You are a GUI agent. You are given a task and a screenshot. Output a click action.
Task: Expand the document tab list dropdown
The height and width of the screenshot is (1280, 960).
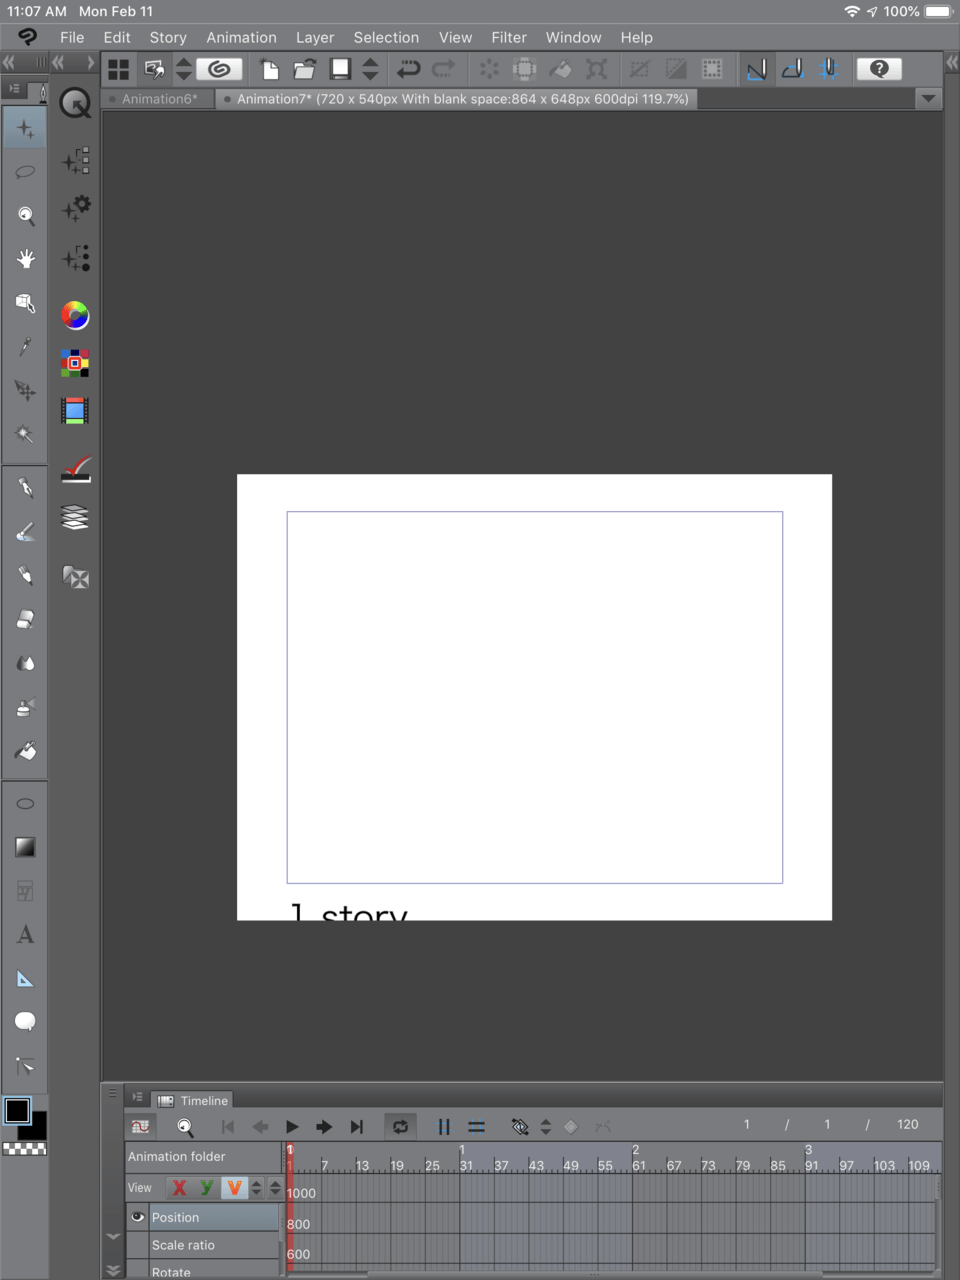point(928,99)
